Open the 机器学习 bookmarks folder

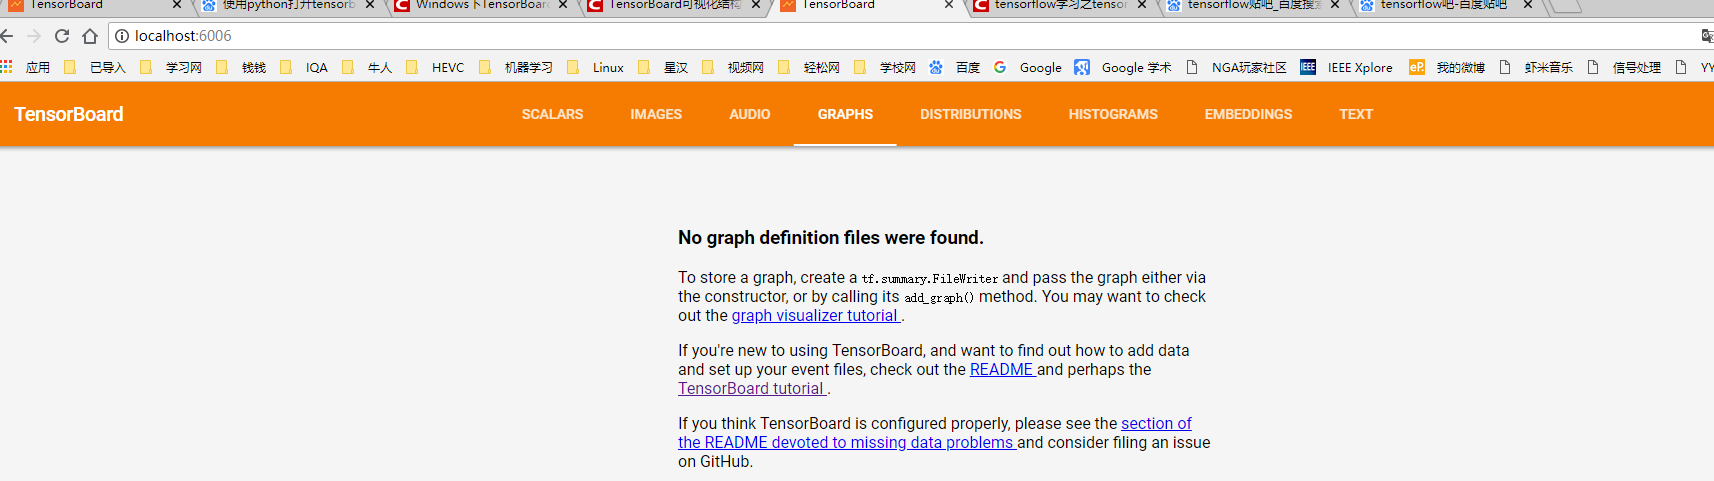[x=515, y=67]
